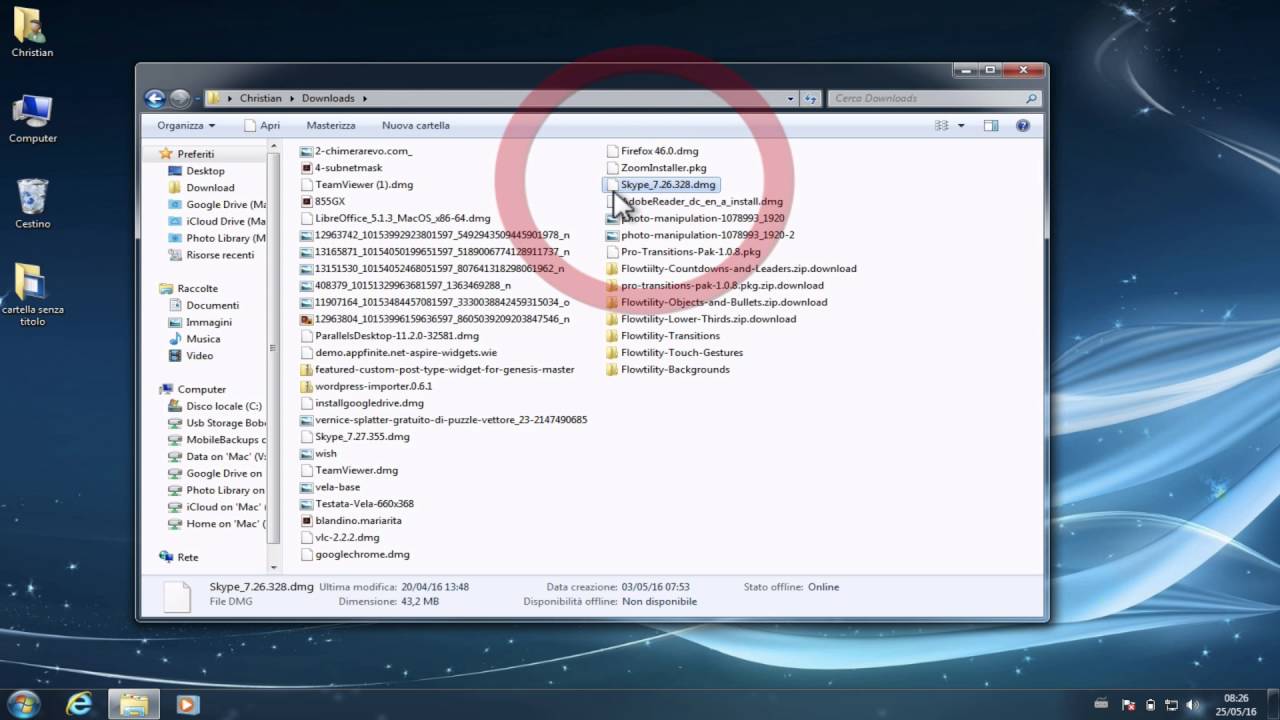The image size is (1280, 720).
Task: Select the vlc-2.2.2.dmg file
Action: coord(340,538)
